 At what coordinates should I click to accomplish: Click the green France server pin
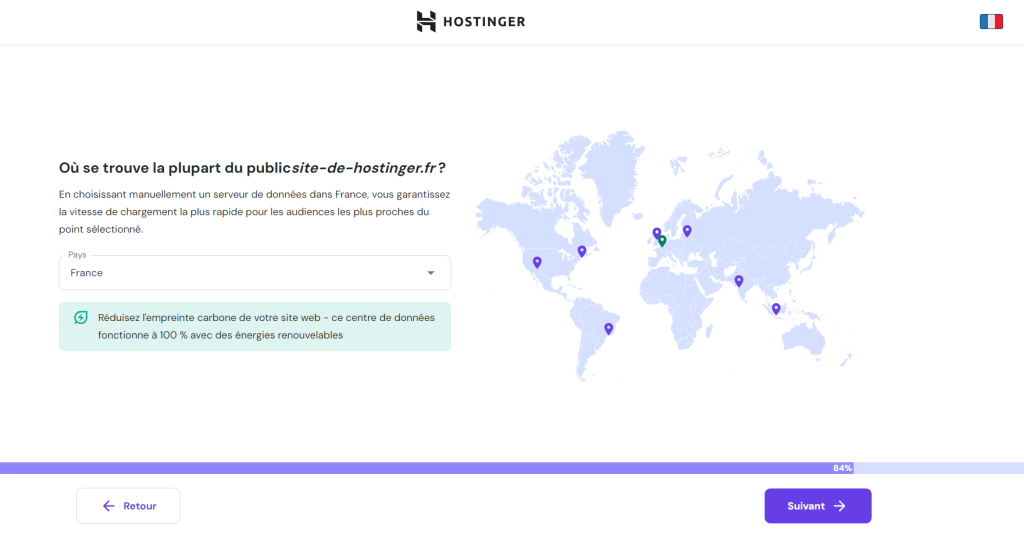[x=662, y=240]
